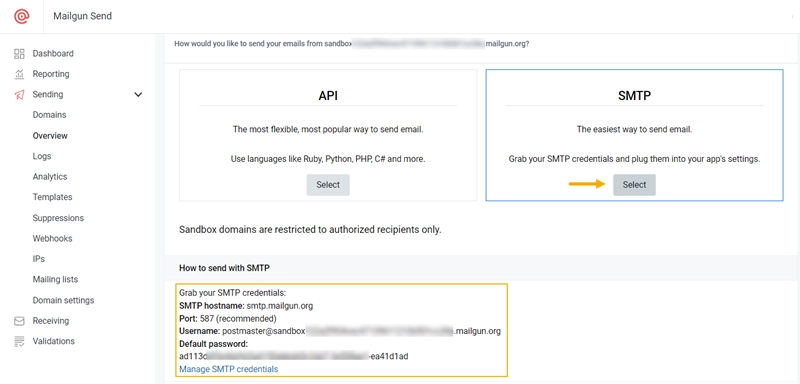Click 'The easiest way to send email.' text
800x384 pixels.
pos(634,130)
